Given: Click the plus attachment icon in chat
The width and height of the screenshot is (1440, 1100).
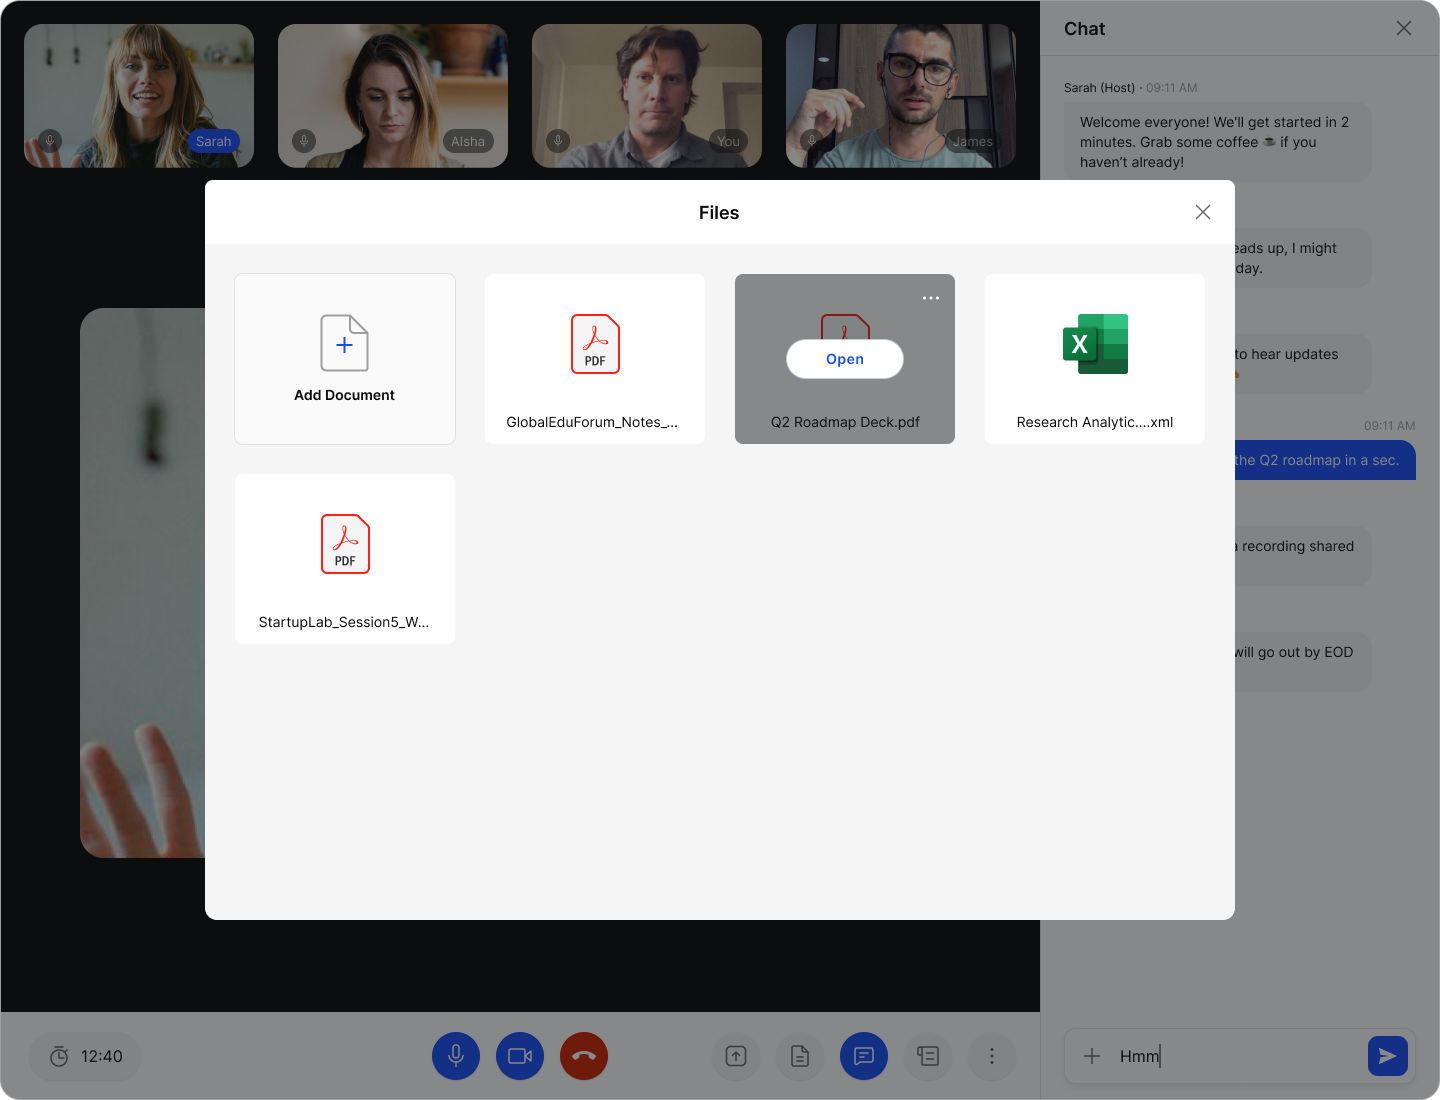Looking at the screenshot, I should [x=1092, y=1056].
